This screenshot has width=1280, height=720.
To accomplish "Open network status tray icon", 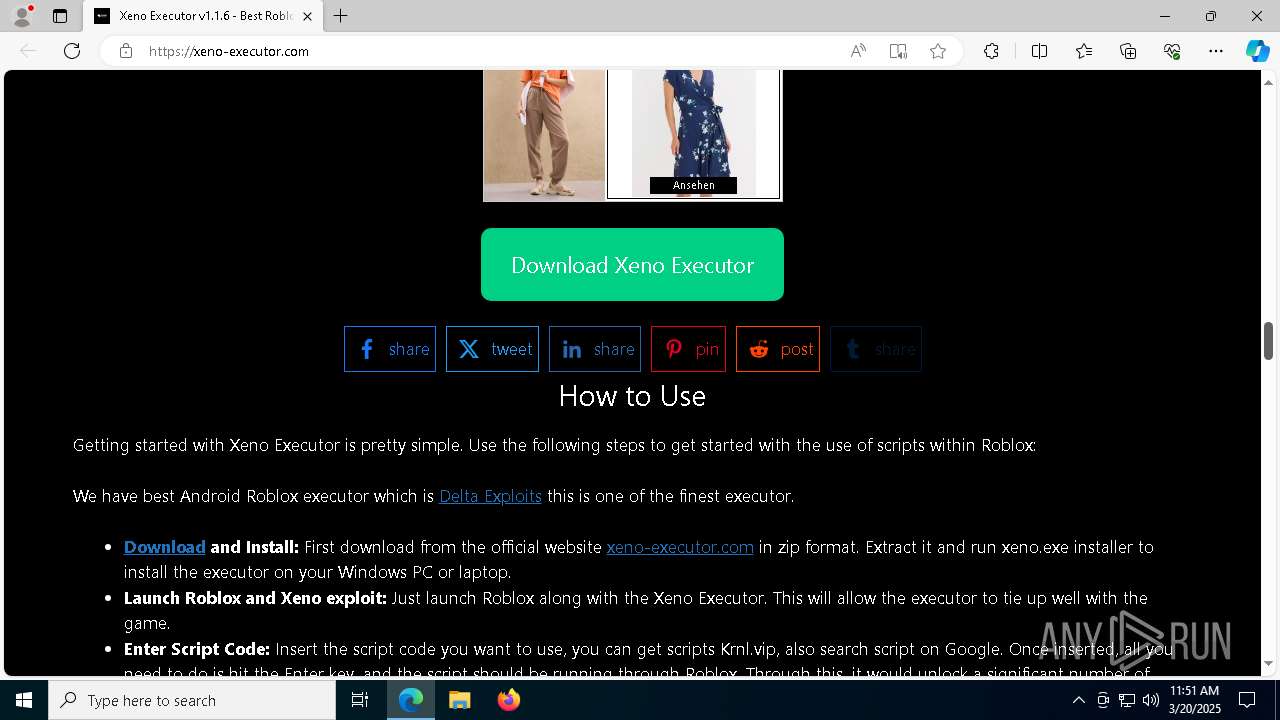I will click(x=1127, y=700).
